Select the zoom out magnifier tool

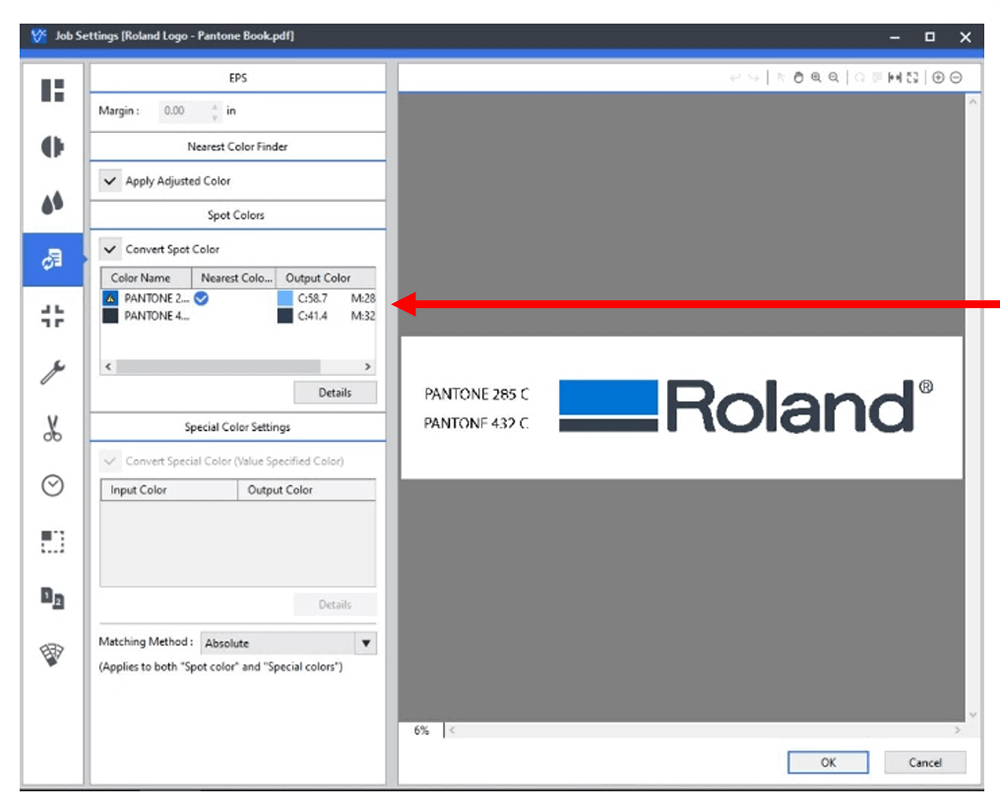[834, 77]
